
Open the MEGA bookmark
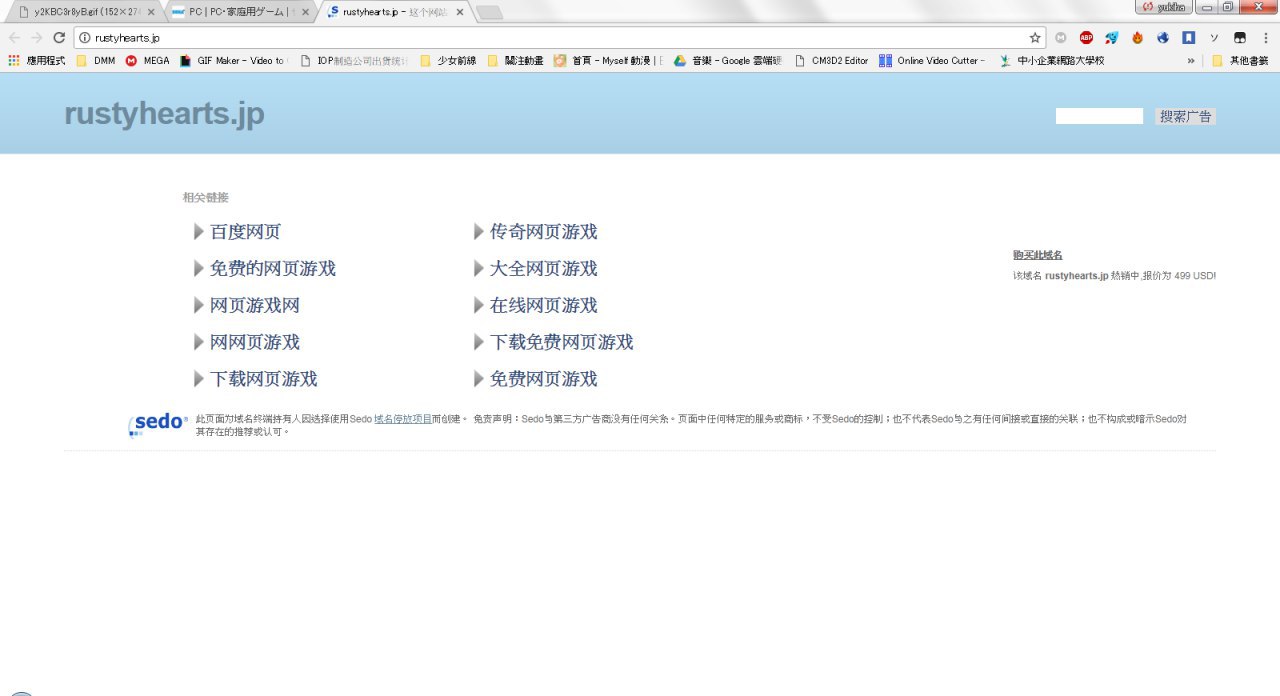click(x=147, y=61)
